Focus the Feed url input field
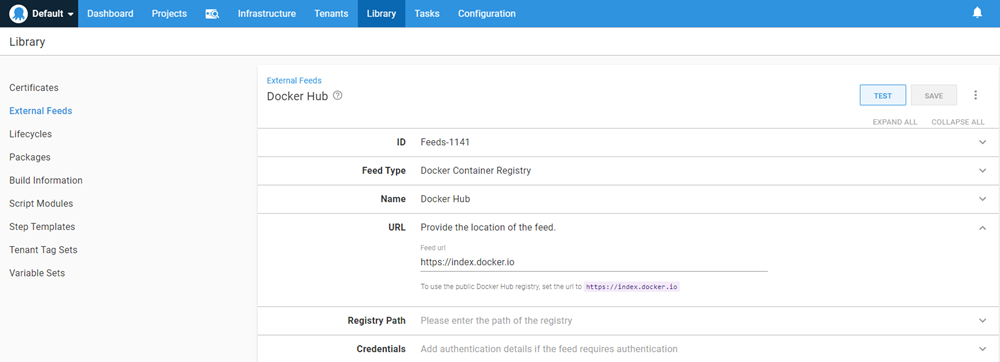 (594, 262)
